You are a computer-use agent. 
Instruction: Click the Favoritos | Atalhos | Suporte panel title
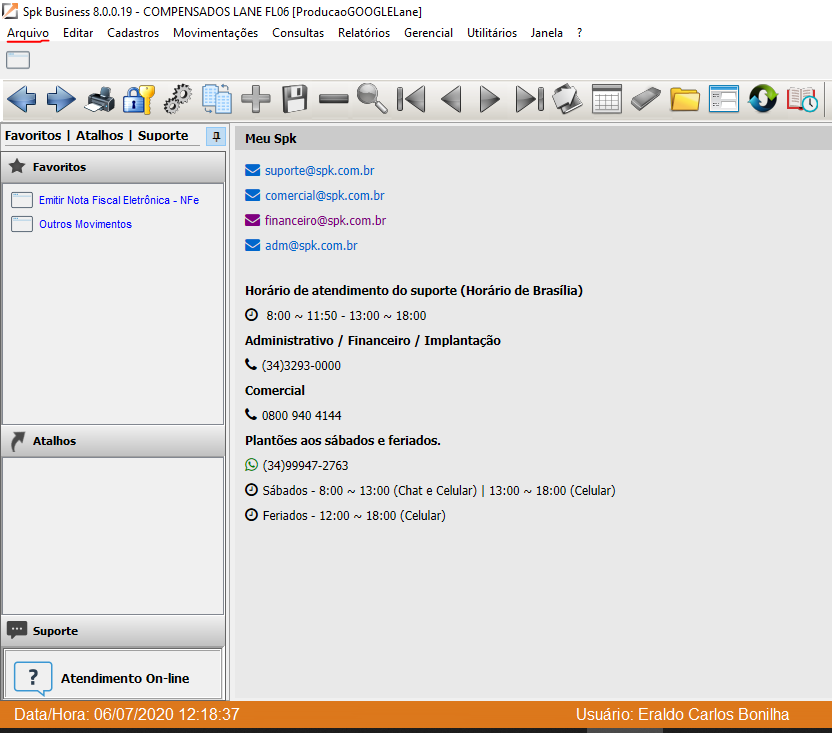pos(97,136)
